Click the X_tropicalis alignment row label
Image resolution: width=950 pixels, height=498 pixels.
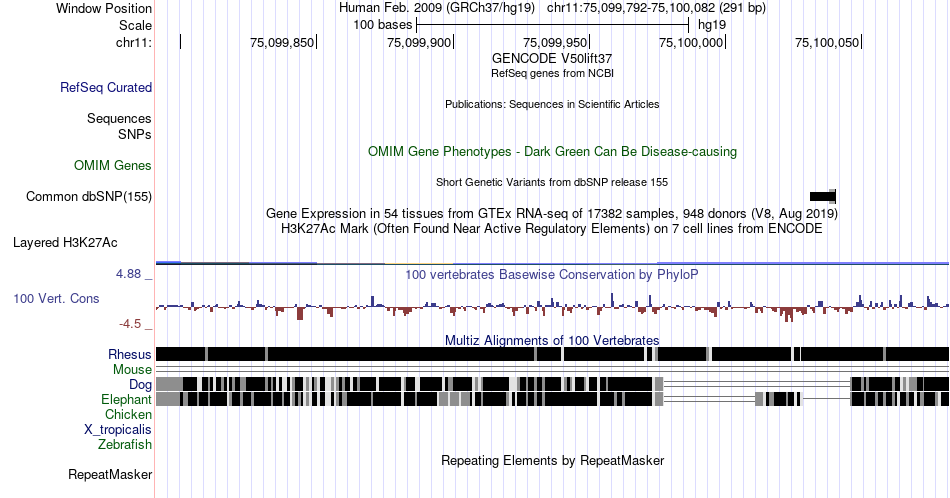[x=118, y=430]
